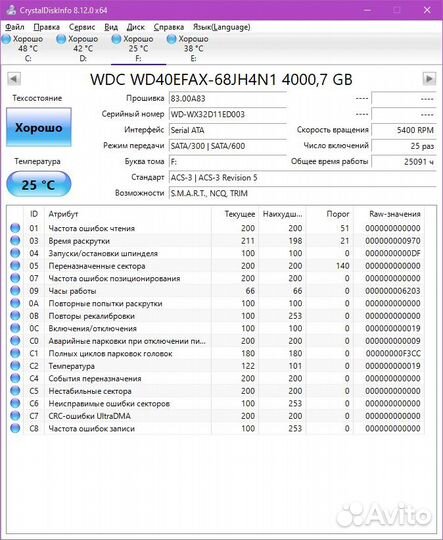Click disk model title WDC WD40EFAX-68JH4N1
Image resolution: width=443 pixels, height=540 pixels.
(x=183, y=80)
